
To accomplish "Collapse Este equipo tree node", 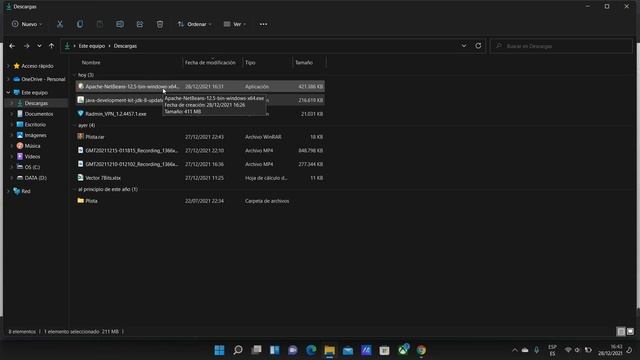I will (9, 93).
